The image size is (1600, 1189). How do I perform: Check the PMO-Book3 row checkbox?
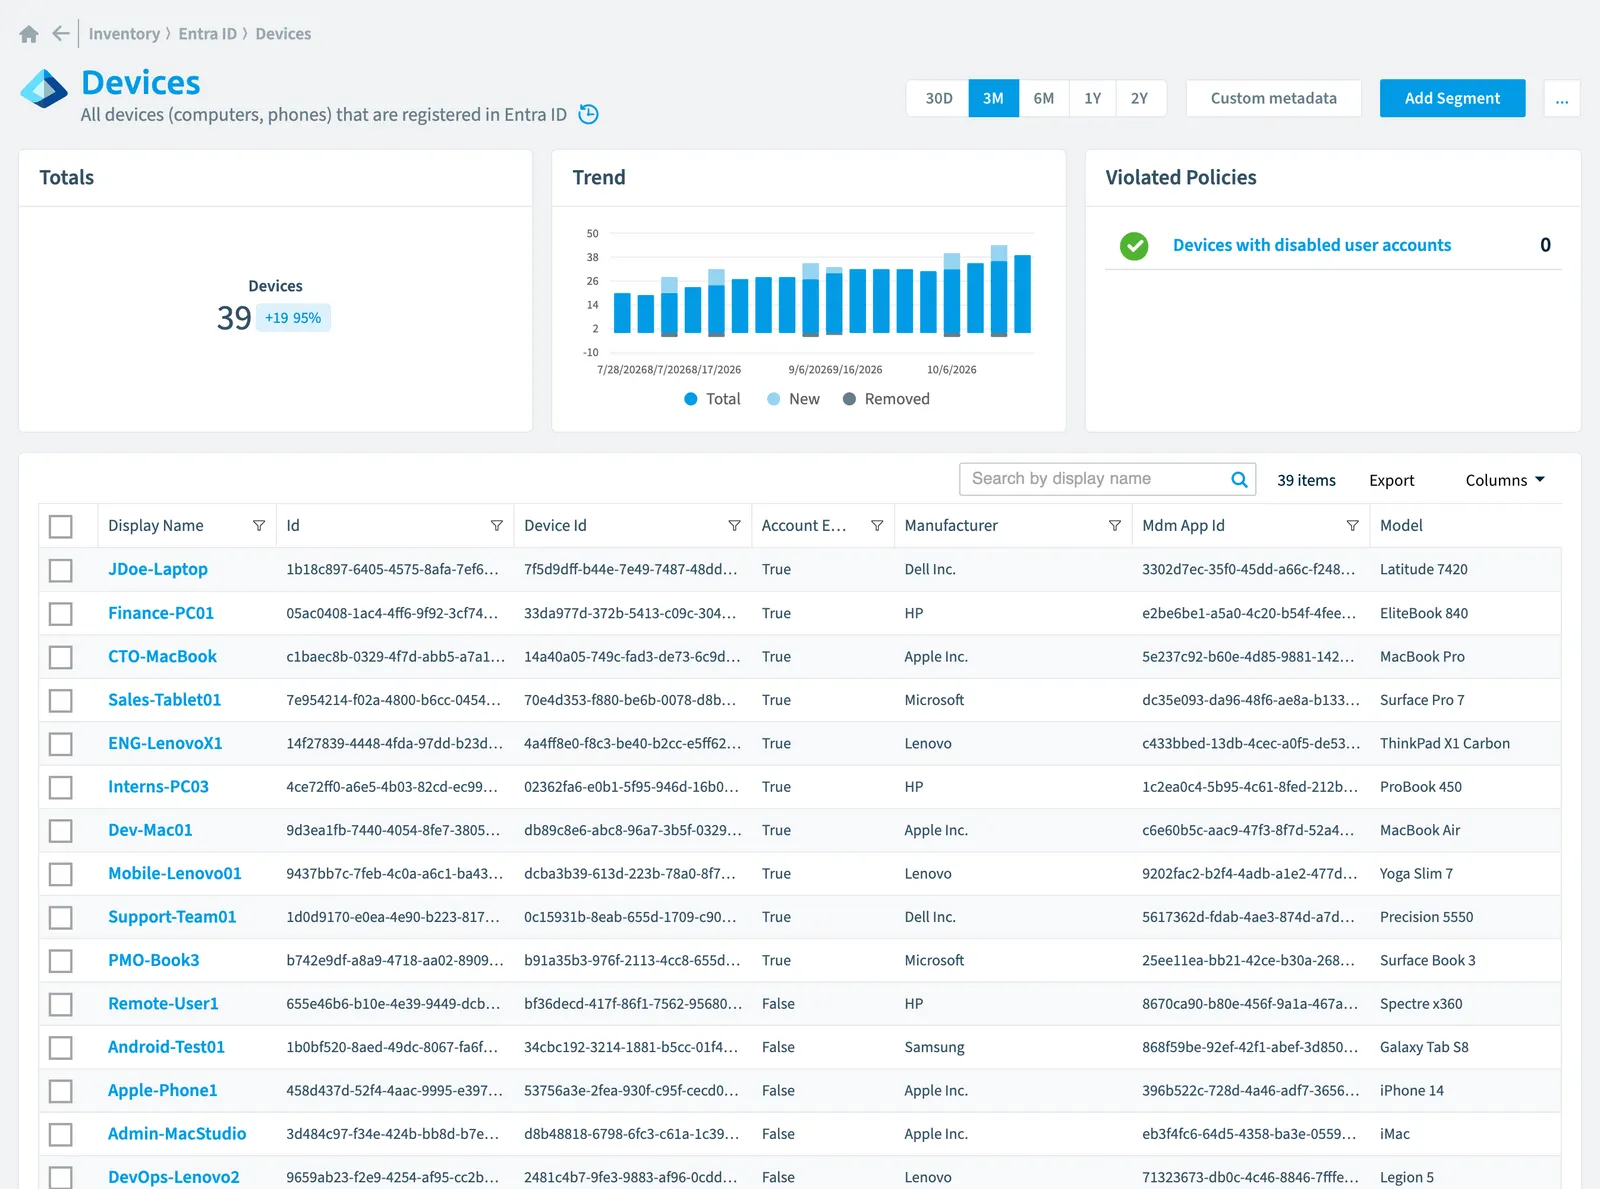coord(61,961)
